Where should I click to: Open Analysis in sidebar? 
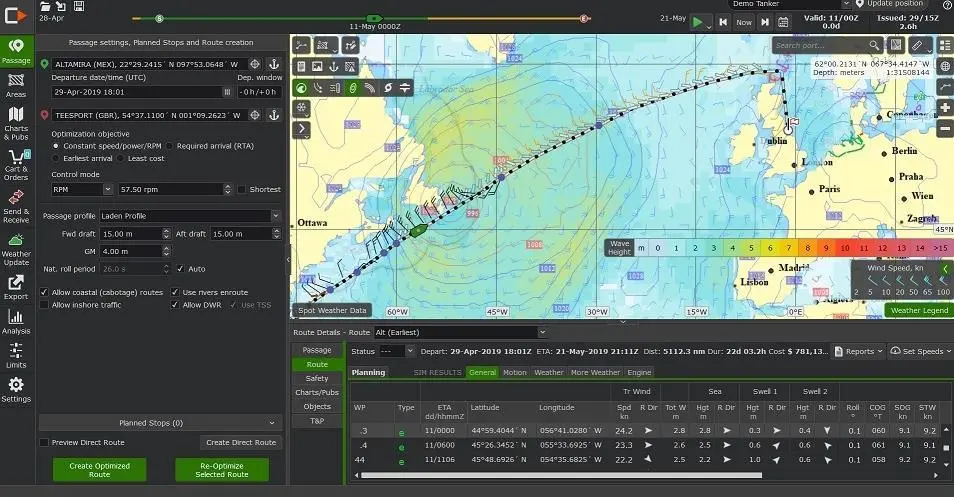pos(16,322)
